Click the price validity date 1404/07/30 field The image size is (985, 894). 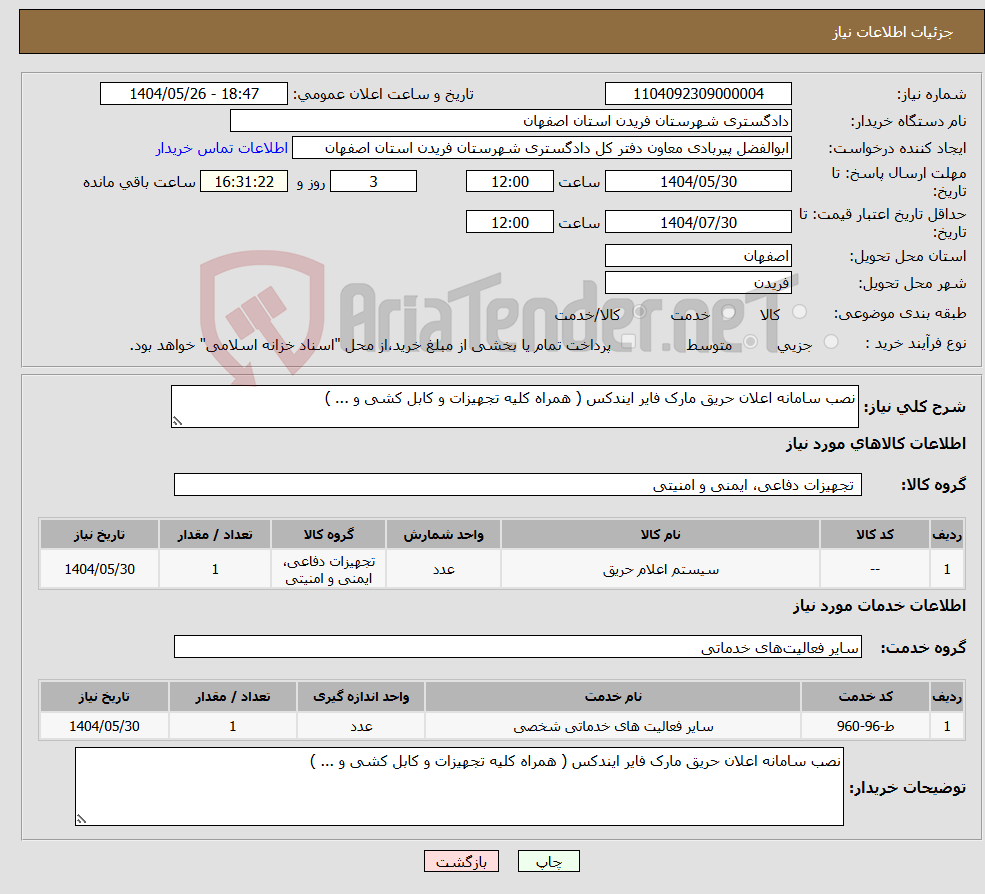698,222
